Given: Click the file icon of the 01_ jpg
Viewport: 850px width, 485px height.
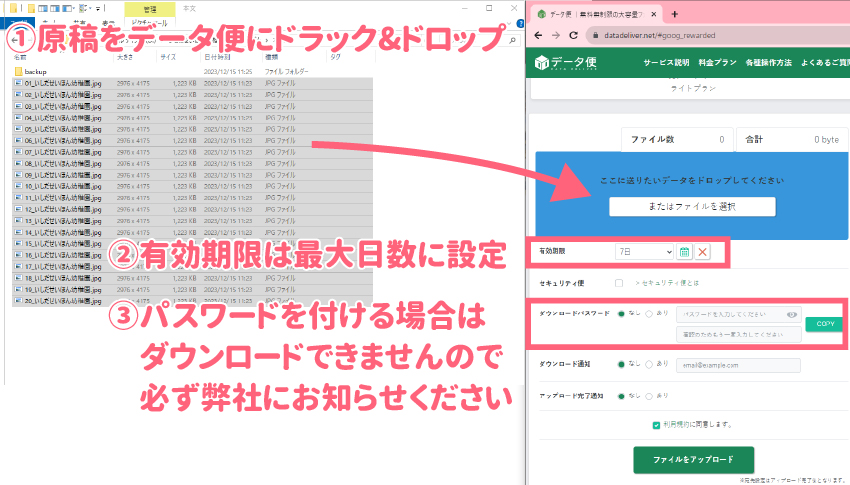Looking at the screenshot, I should [18, 83].
